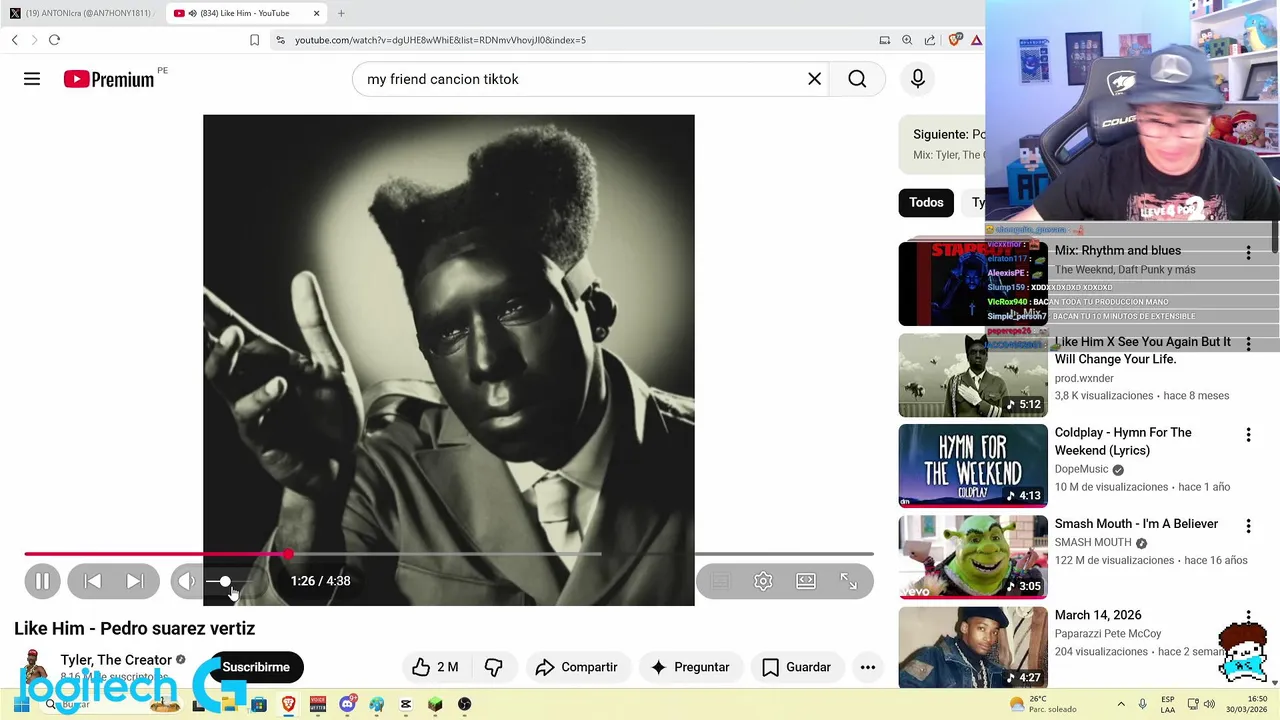Open more actions three-dot menu

[x=868, y=667]
